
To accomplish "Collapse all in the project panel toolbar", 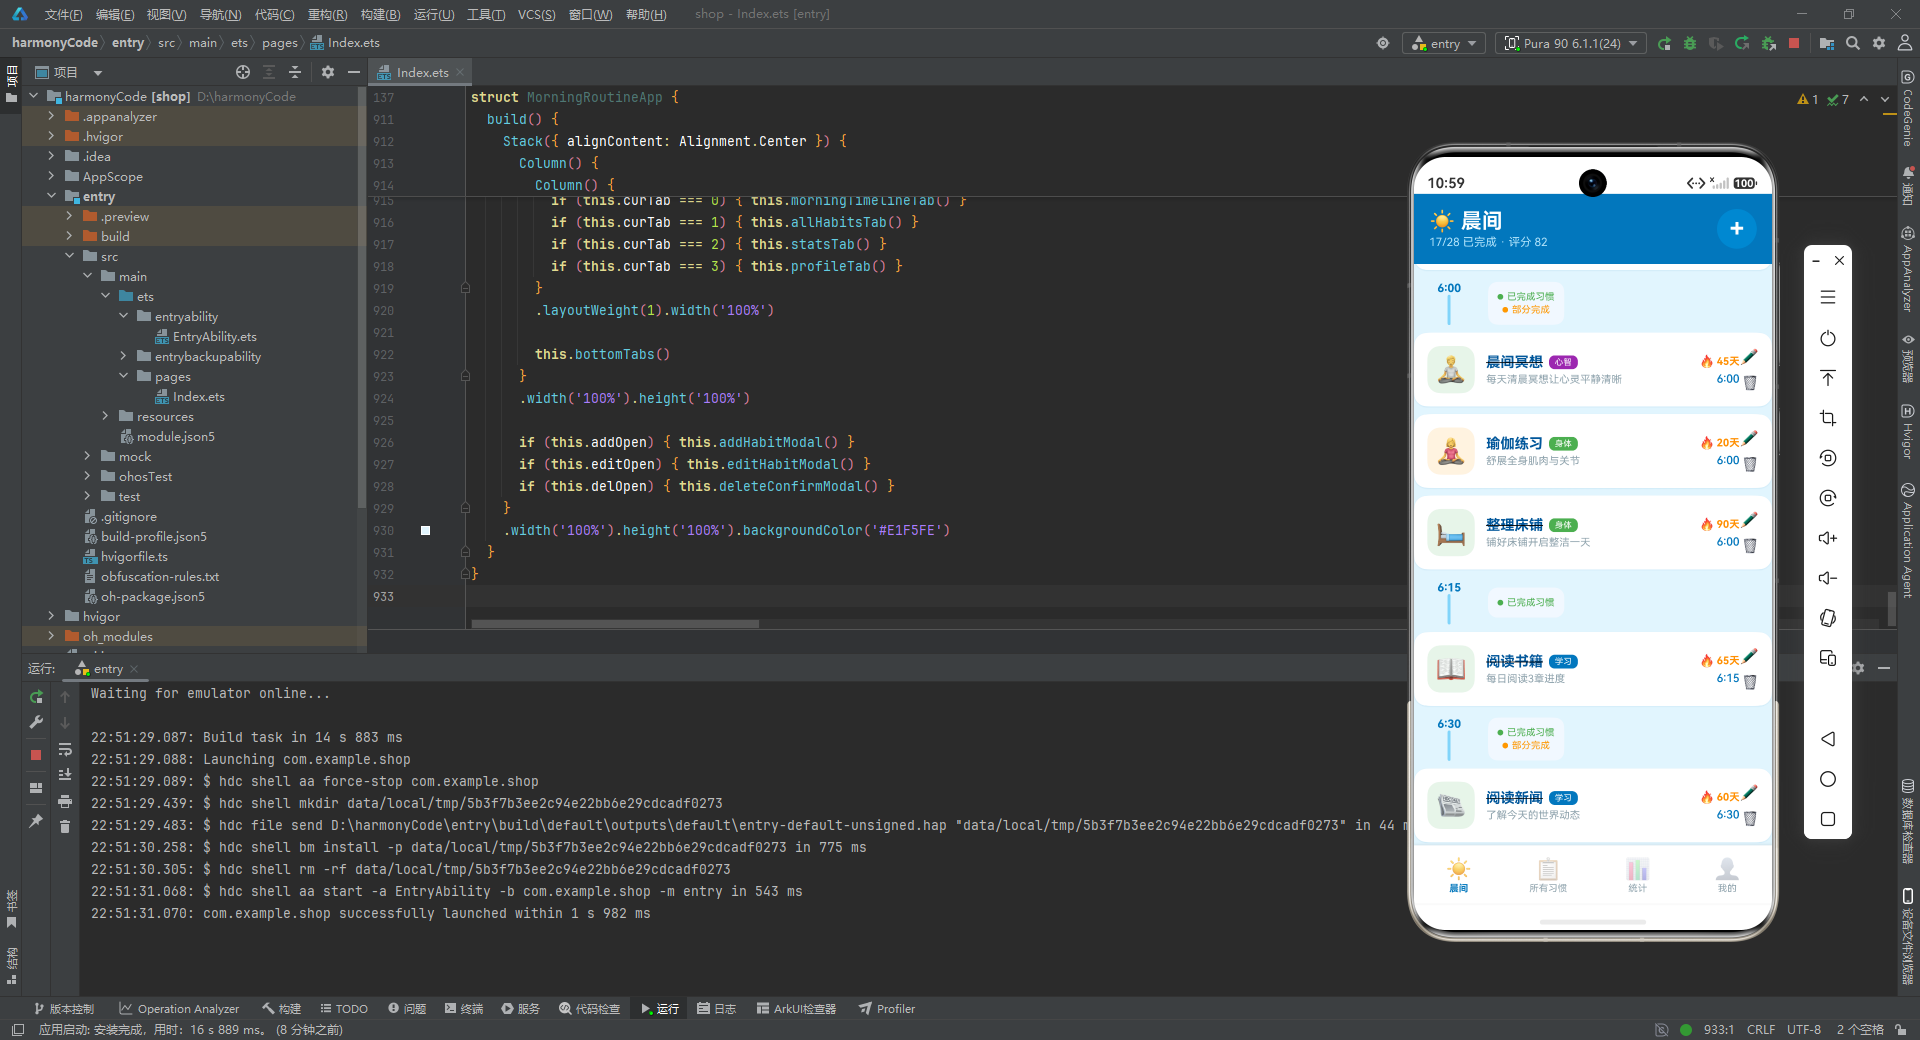I will pos(295,72).
